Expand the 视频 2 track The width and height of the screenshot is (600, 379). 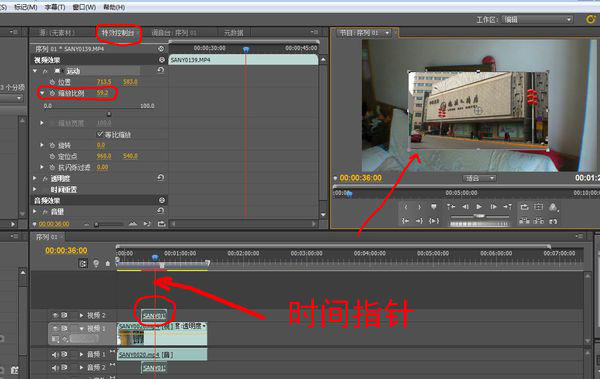(82, 315)
